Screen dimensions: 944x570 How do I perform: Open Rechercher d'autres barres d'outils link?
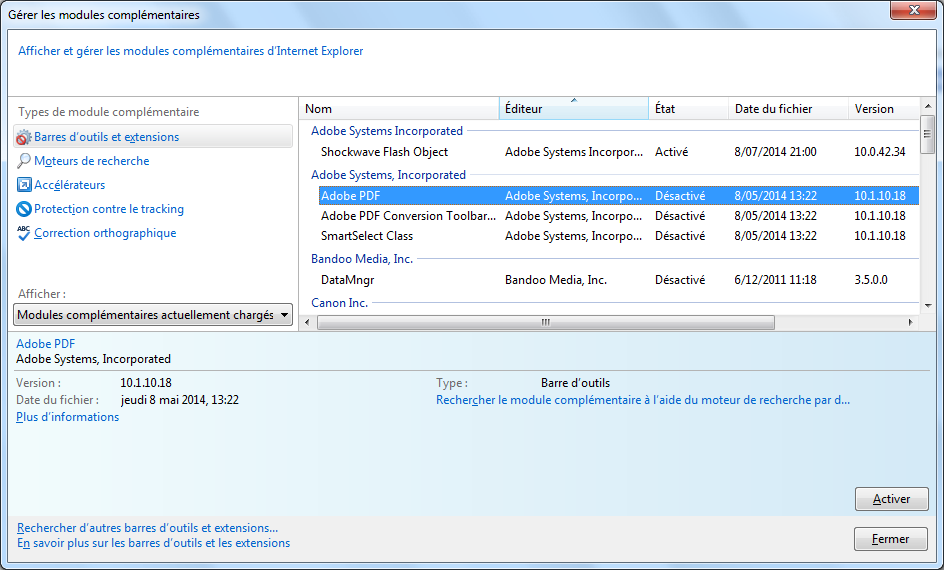[x=148, y=528]
